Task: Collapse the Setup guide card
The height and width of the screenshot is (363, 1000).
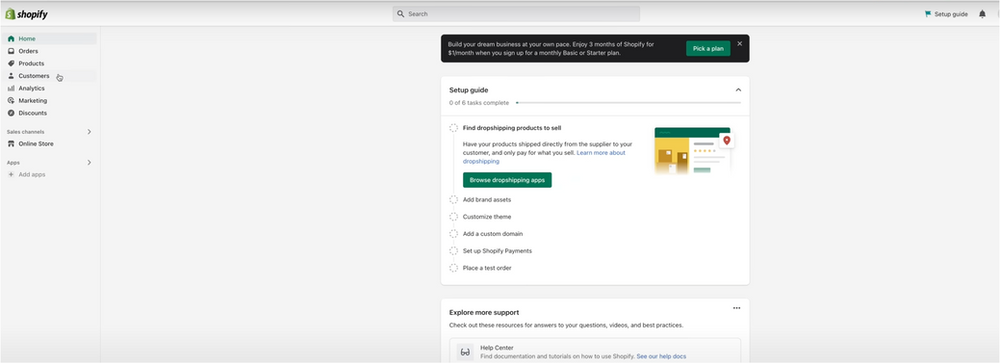Action: (x=739, y=90)
